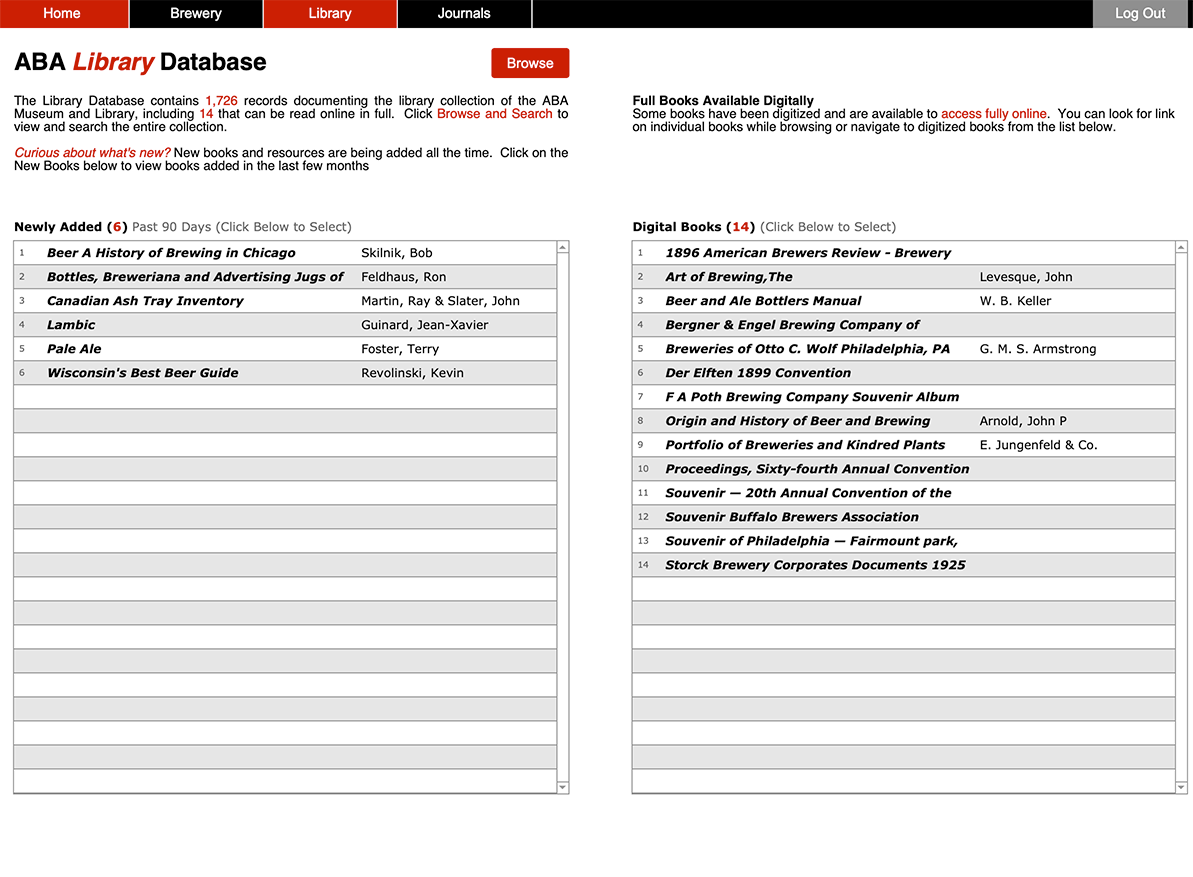Click the '1,726' records count link
The image size is (1193, 877).
click(x=222, y=100)
